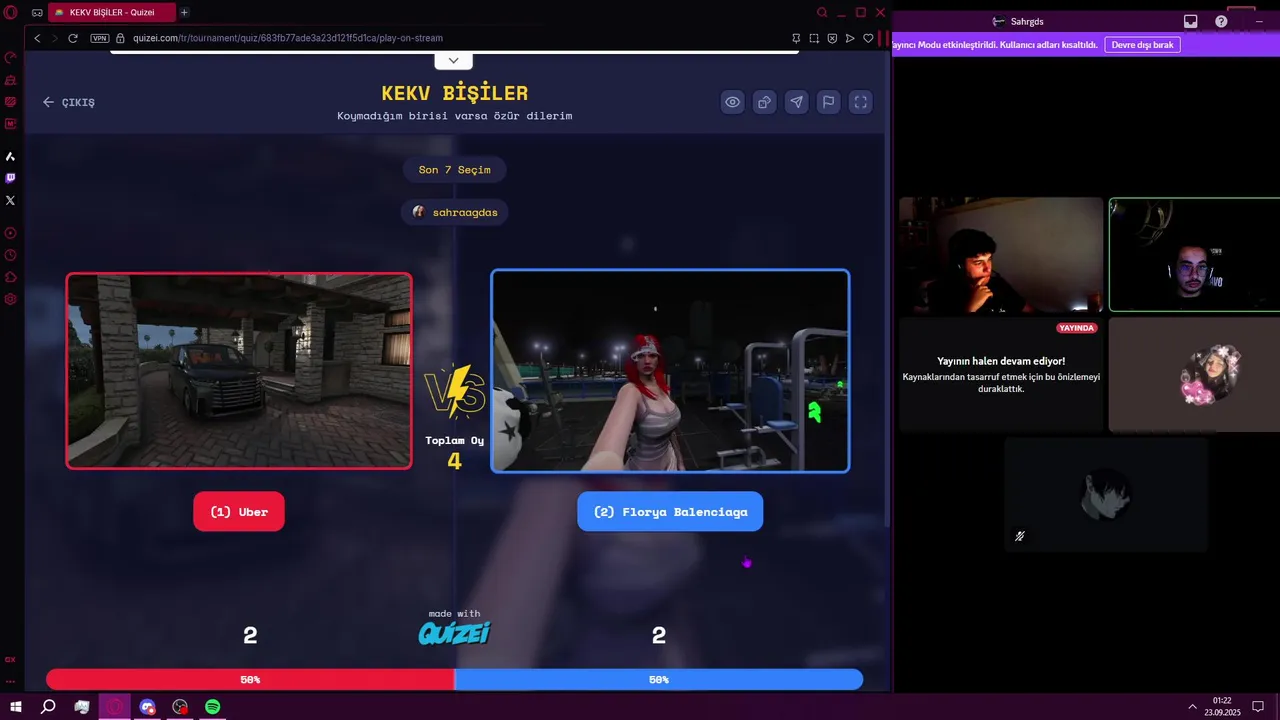Open the Aria AI sidebar icon
1280x720 pixels.
11,157
